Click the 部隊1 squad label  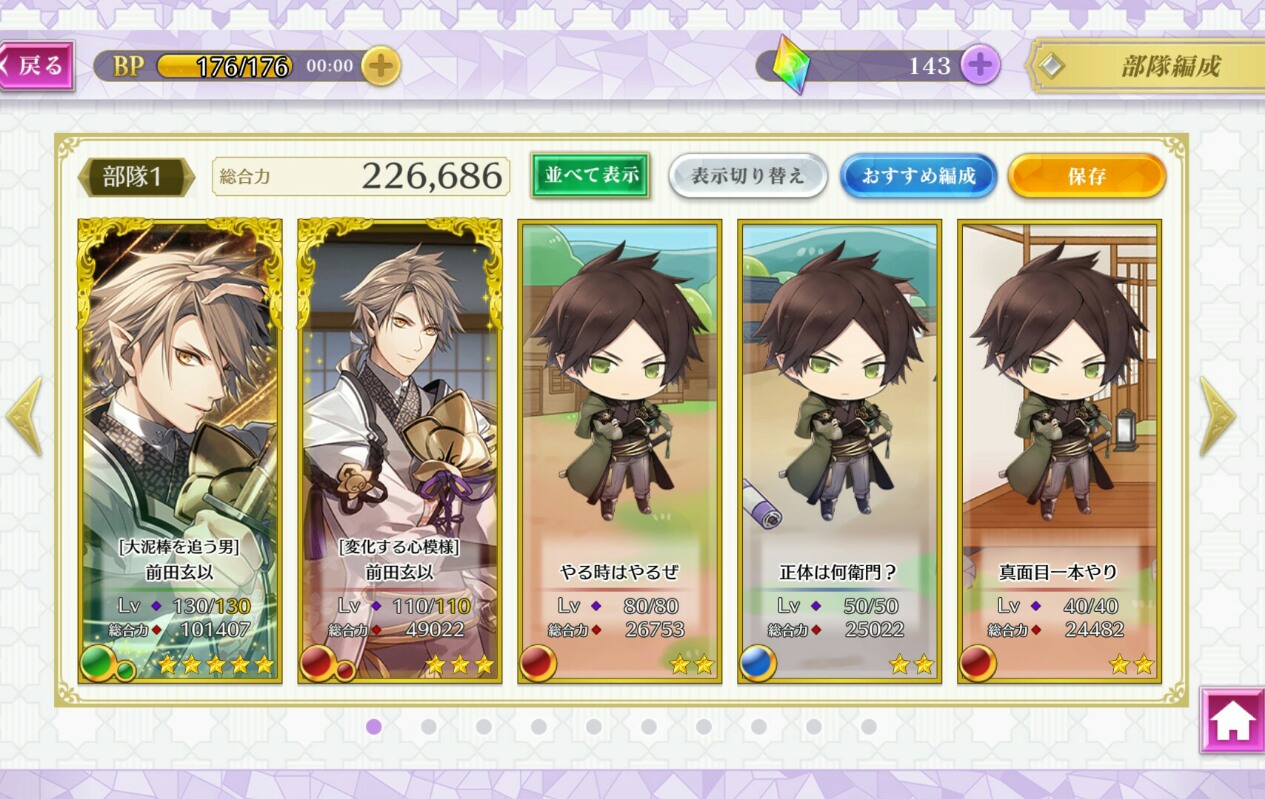134,177
